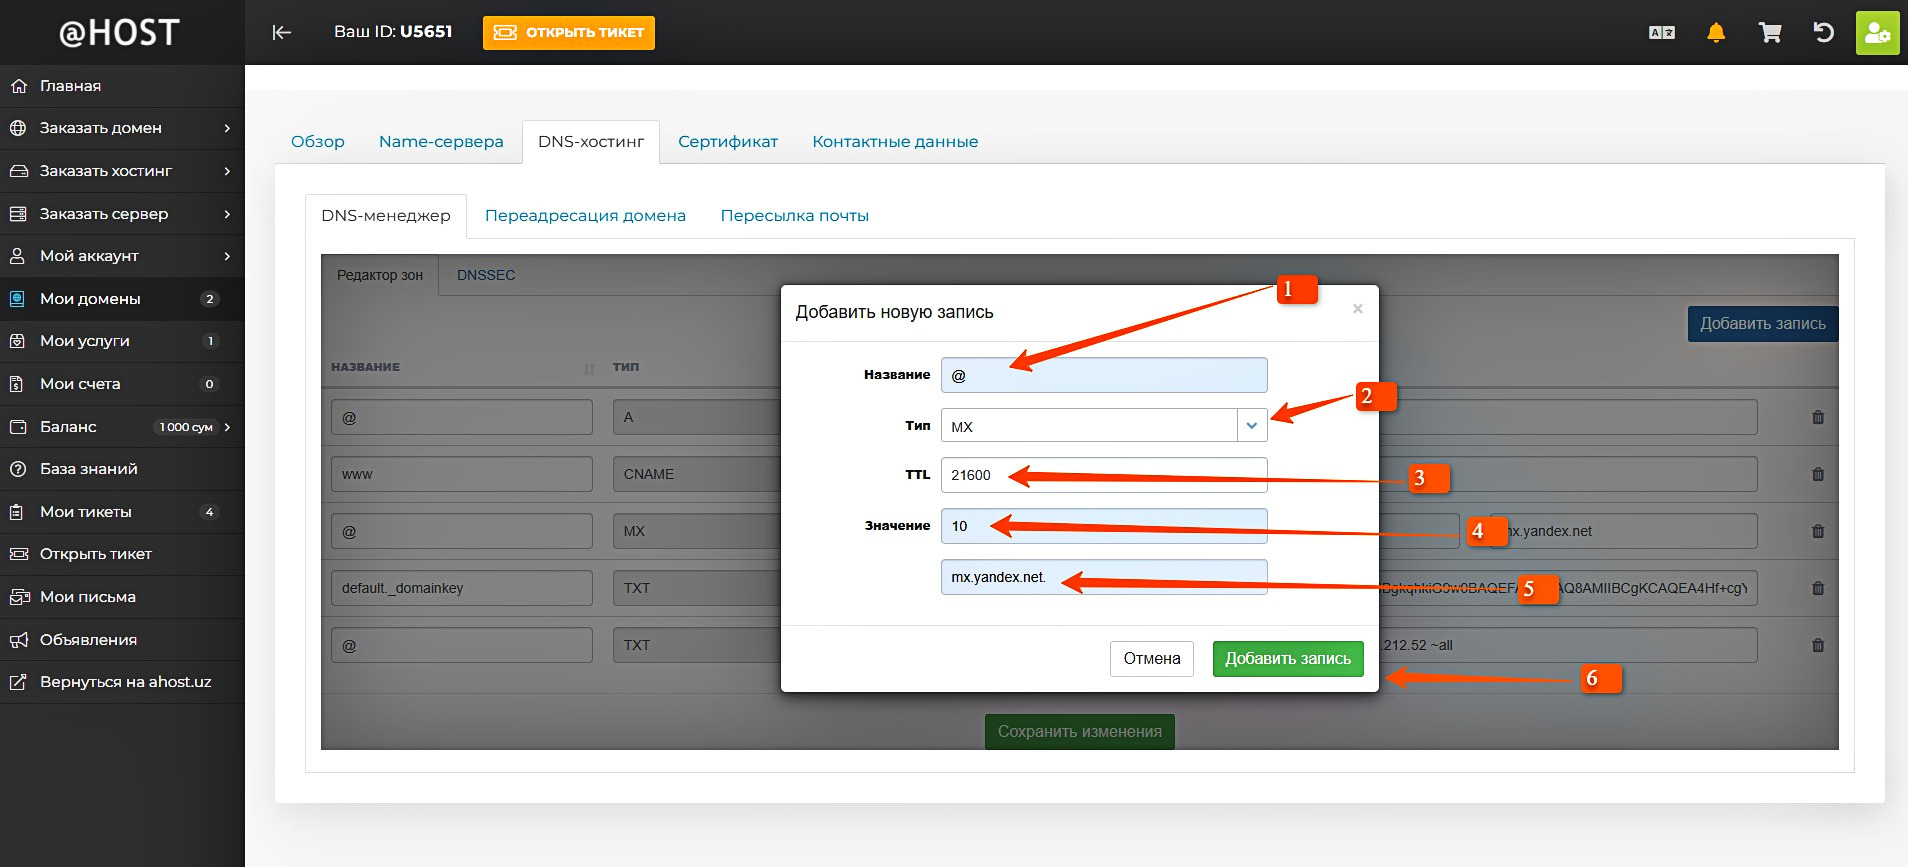Image resolution: width=1908 pixels, height=867 pixels.
Task: Select the Редактор зон tab
Action: click(380, 275)
